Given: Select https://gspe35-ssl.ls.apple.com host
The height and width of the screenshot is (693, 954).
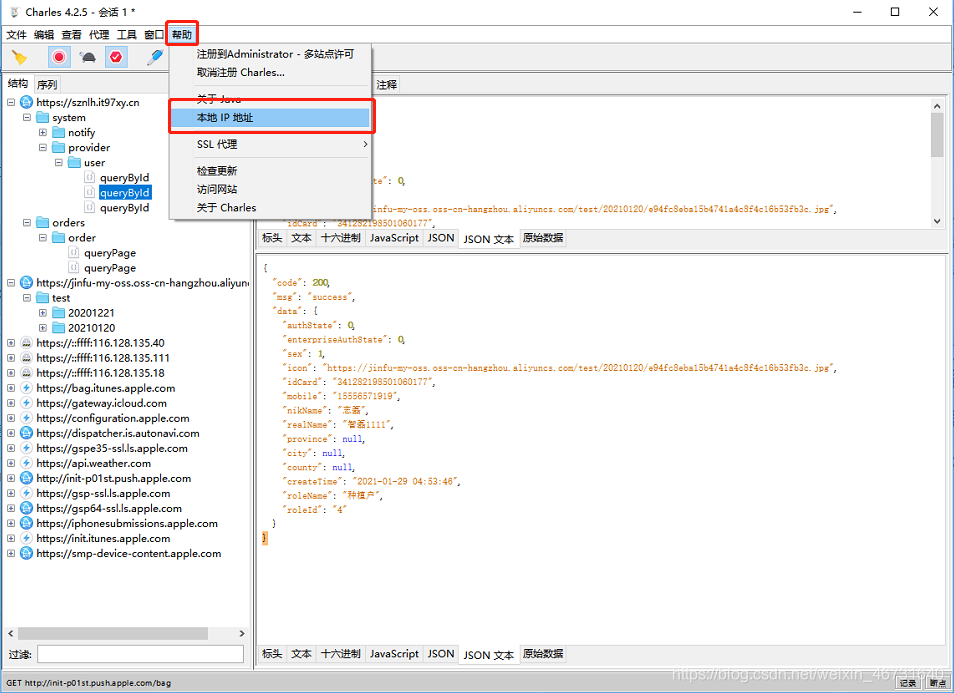Looking at the screenshot, I should [112, 448].
